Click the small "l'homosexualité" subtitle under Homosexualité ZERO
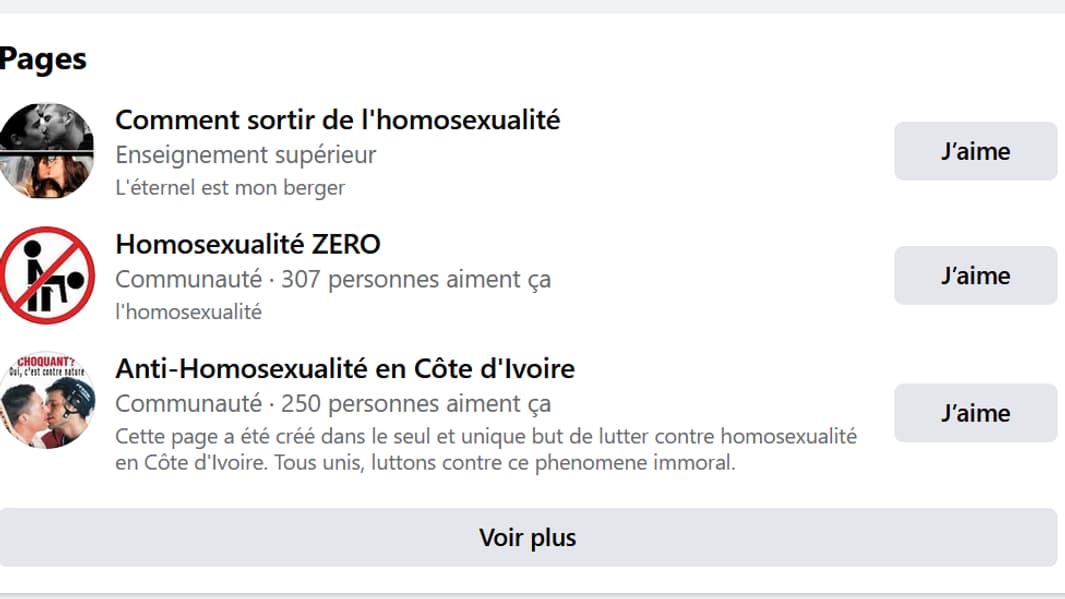 pos(188,312)
